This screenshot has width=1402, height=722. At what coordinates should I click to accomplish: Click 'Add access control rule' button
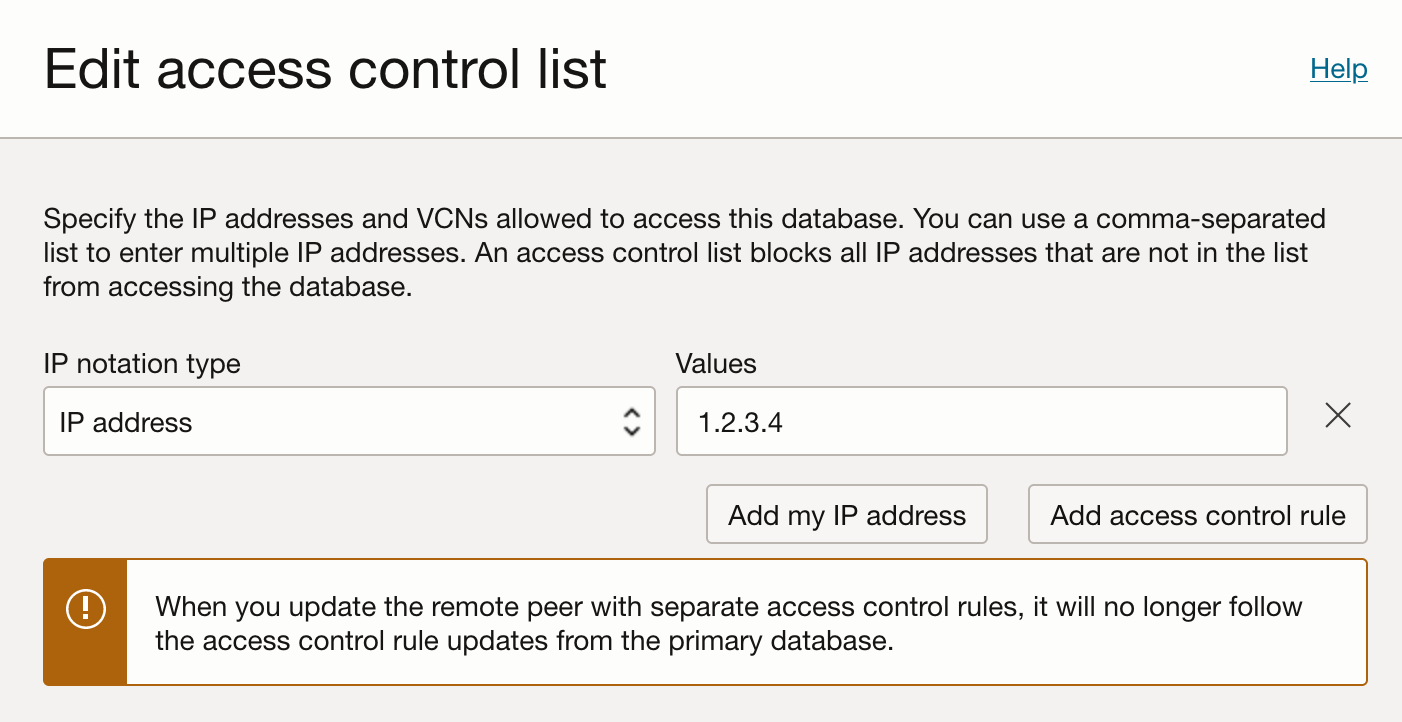[x=1197, y=516]
